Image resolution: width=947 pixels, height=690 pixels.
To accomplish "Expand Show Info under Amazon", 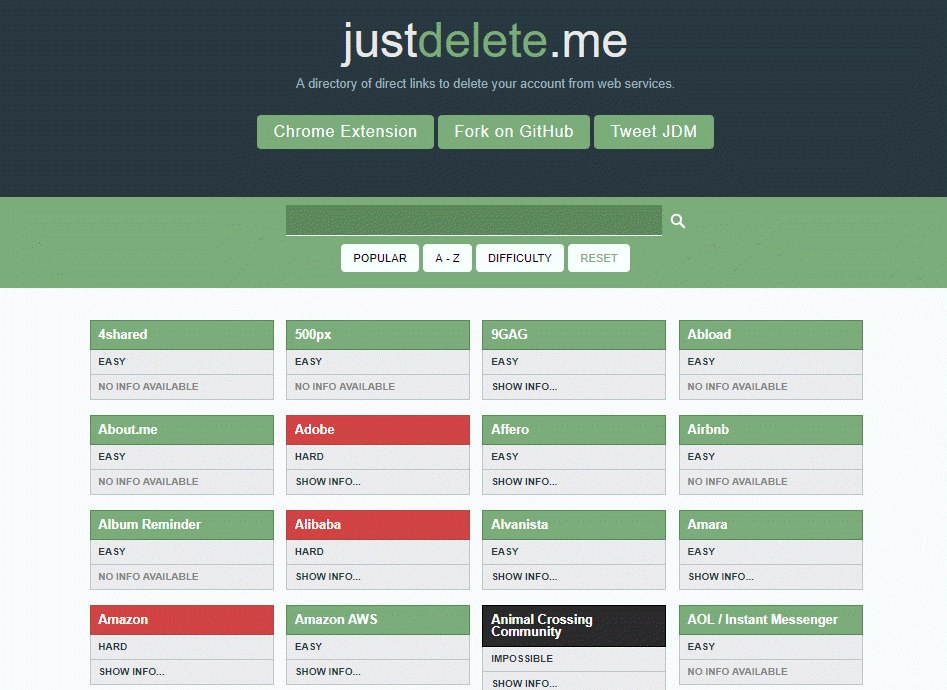I will pyautogui.click(x=132, y=671).
